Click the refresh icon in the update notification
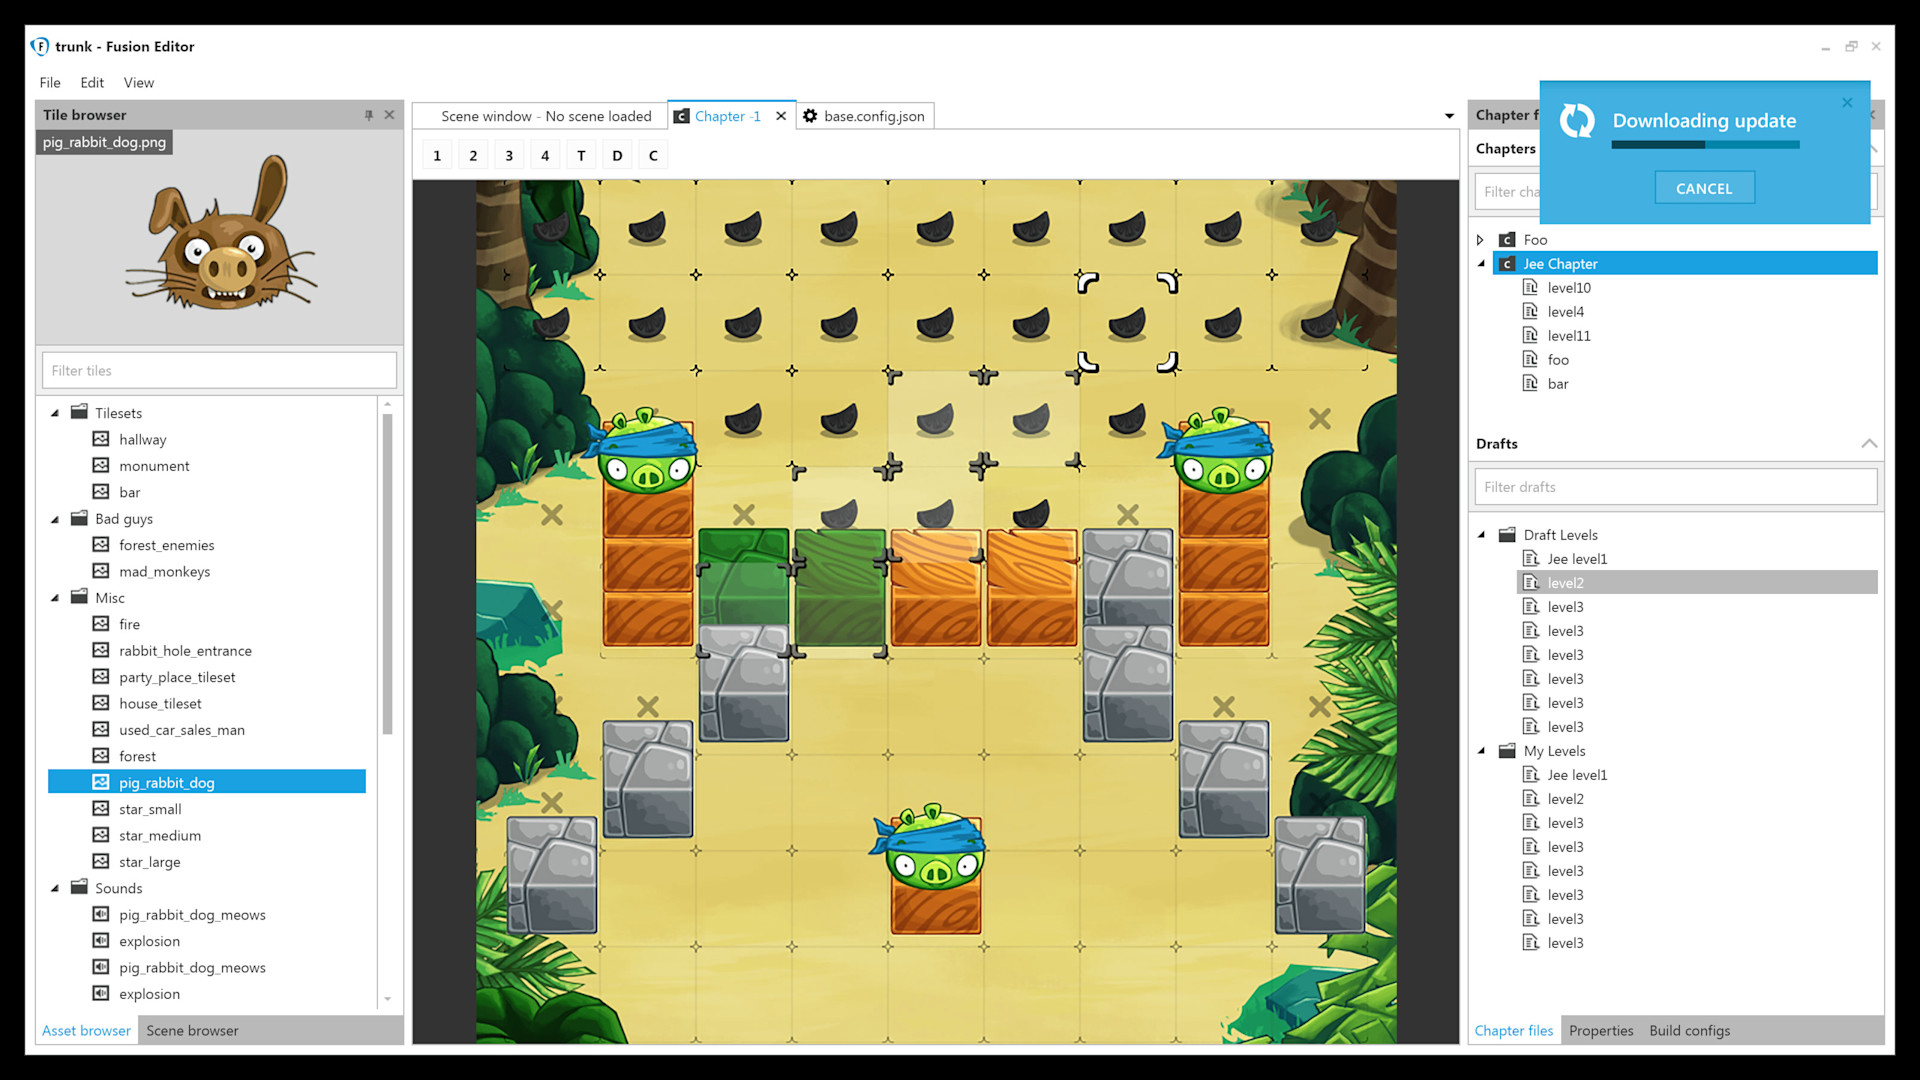Screen dimensions: 1920x1080 [x=1577, y=121]
